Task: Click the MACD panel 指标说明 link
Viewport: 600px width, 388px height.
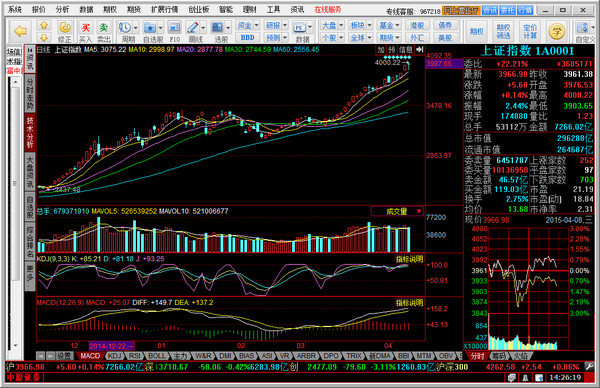Action: pyautogui.click(x=409, y=303)
